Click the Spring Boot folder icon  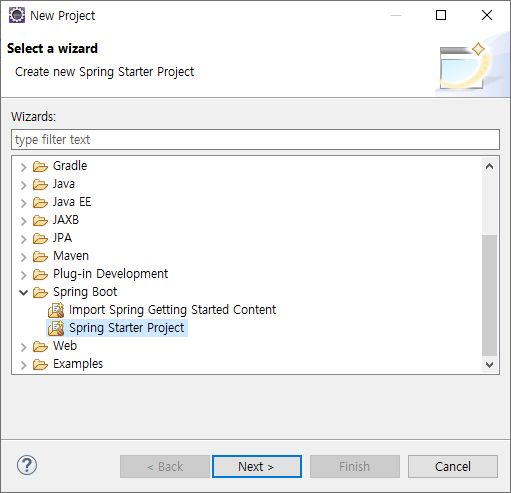tap(40, 292)
